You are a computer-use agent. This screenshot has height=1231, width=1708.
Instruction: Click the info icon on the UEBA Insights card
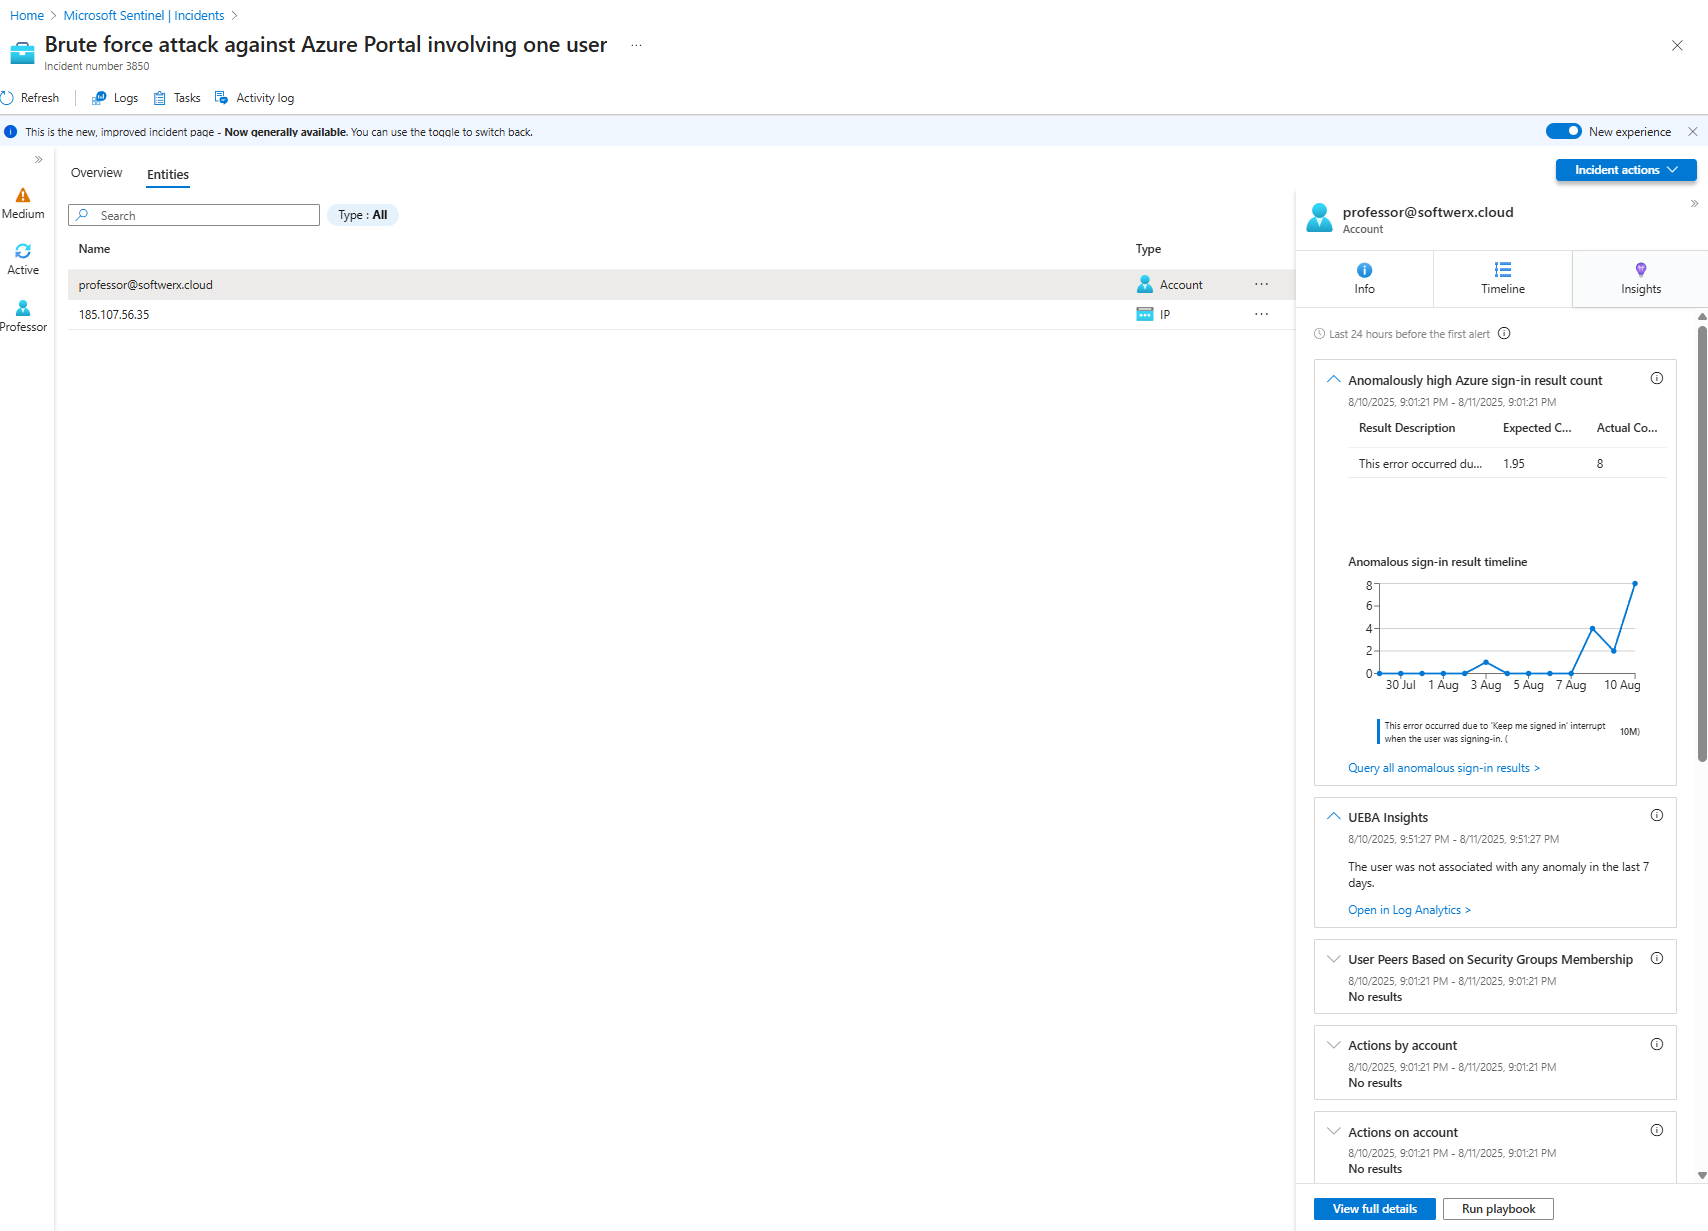(1657, 816)
